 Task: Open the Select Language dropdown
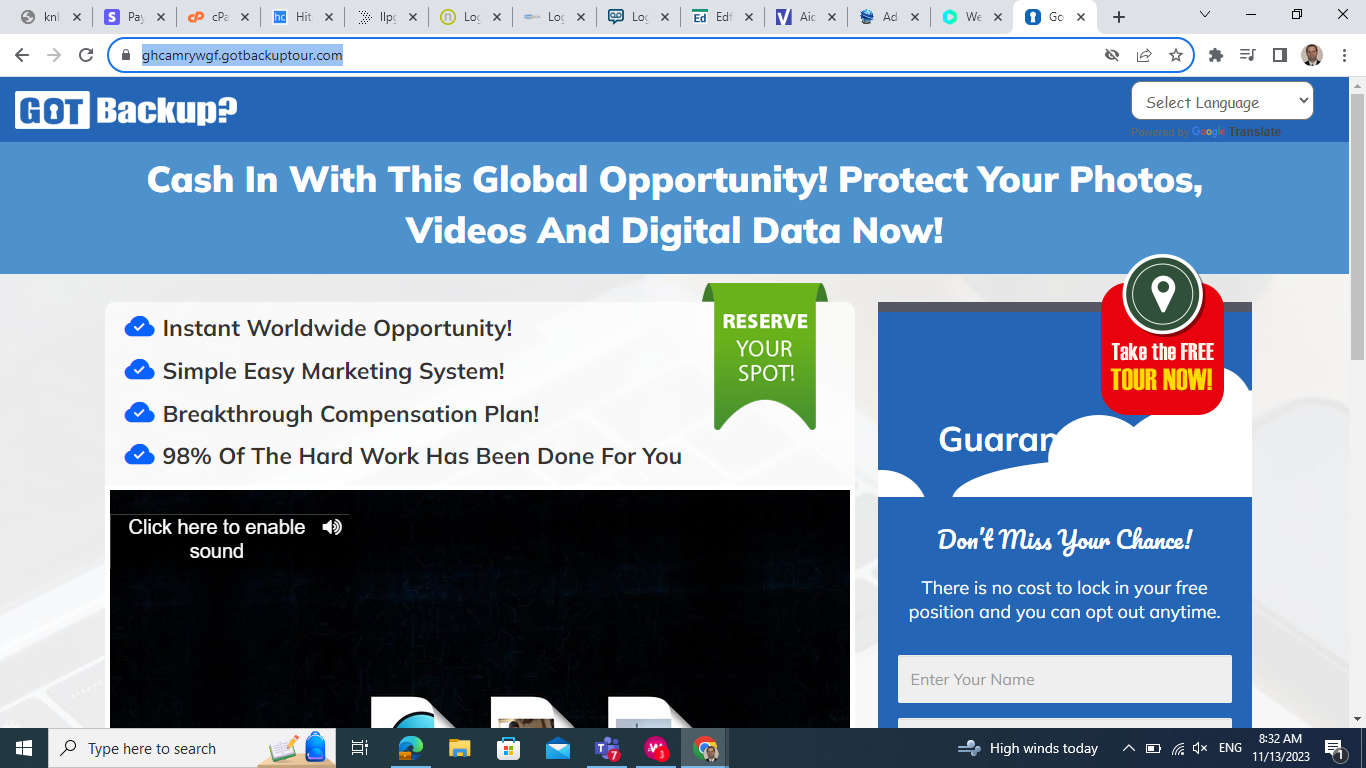pyautogui.click(x=1222, y=101)
